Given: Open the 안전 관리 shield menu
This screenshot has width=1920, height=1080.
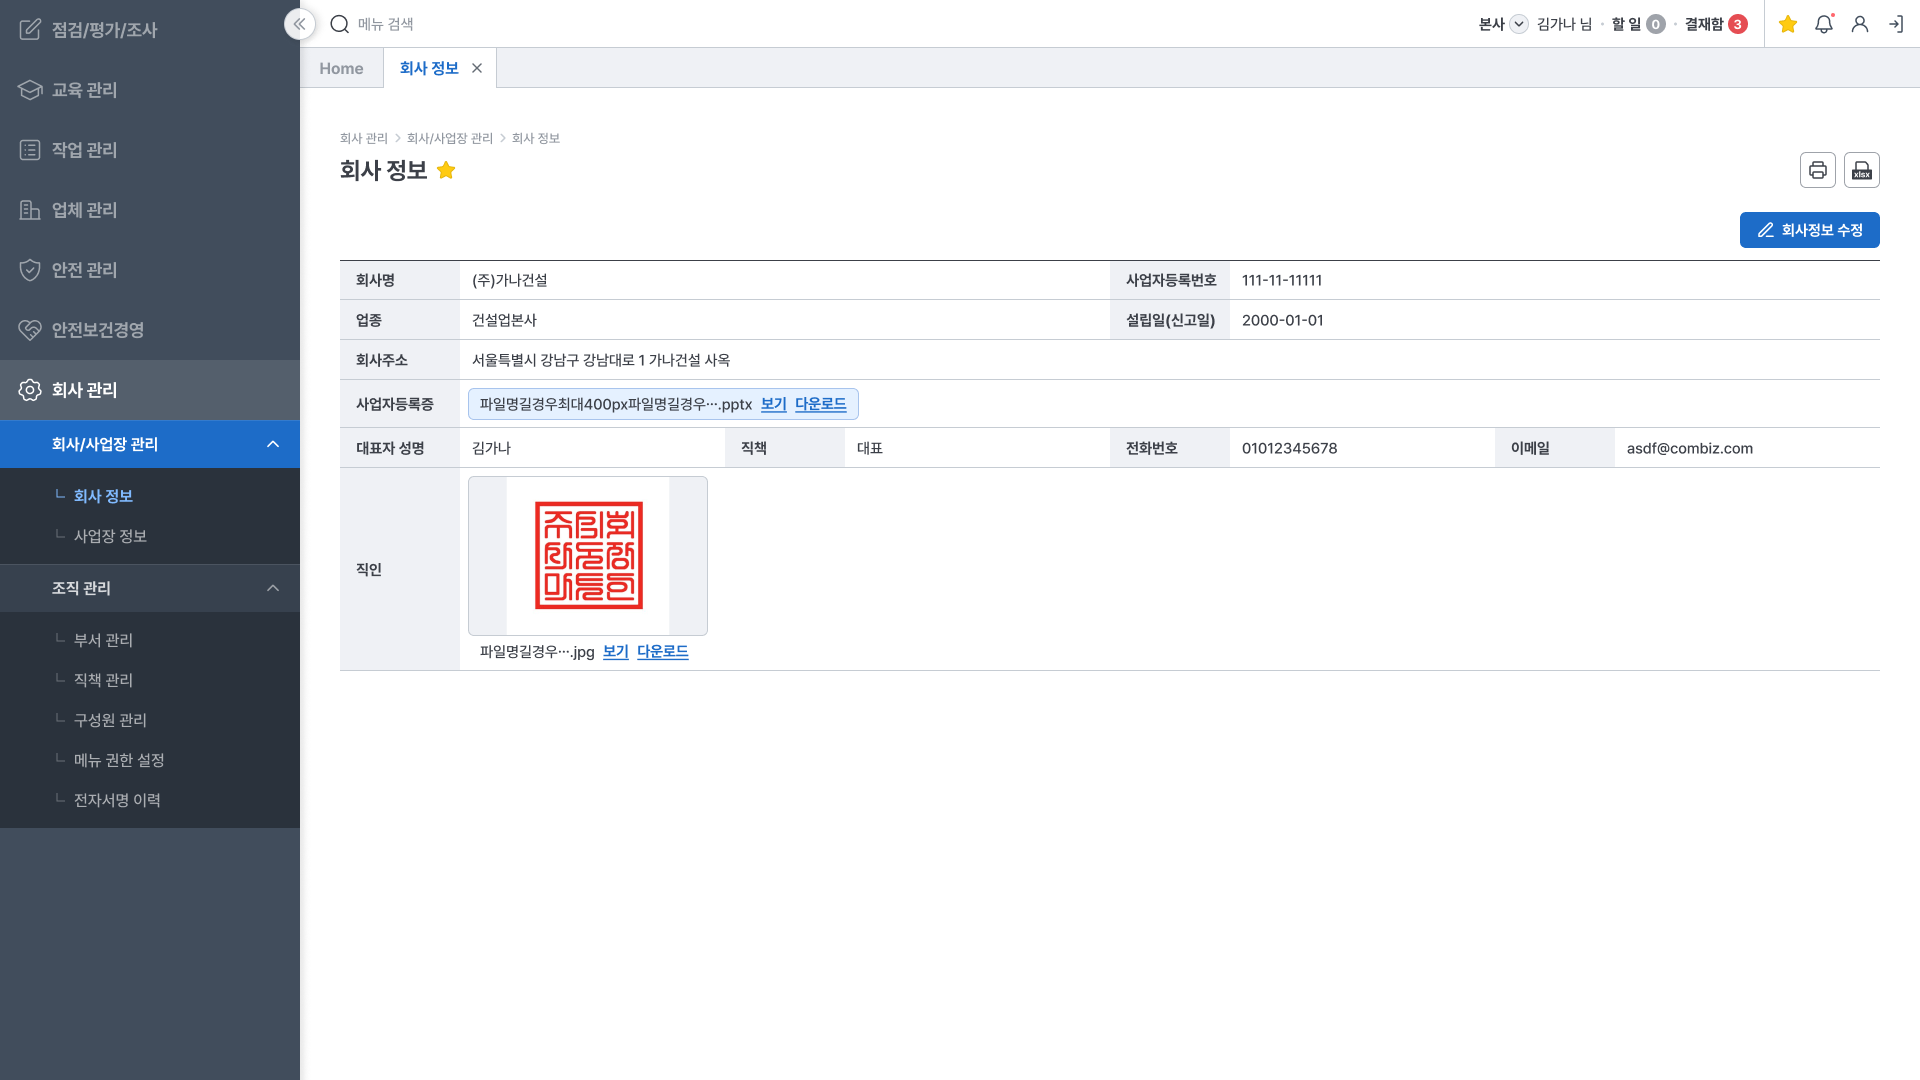Looking at the screenshot, I should click(85, 270).
